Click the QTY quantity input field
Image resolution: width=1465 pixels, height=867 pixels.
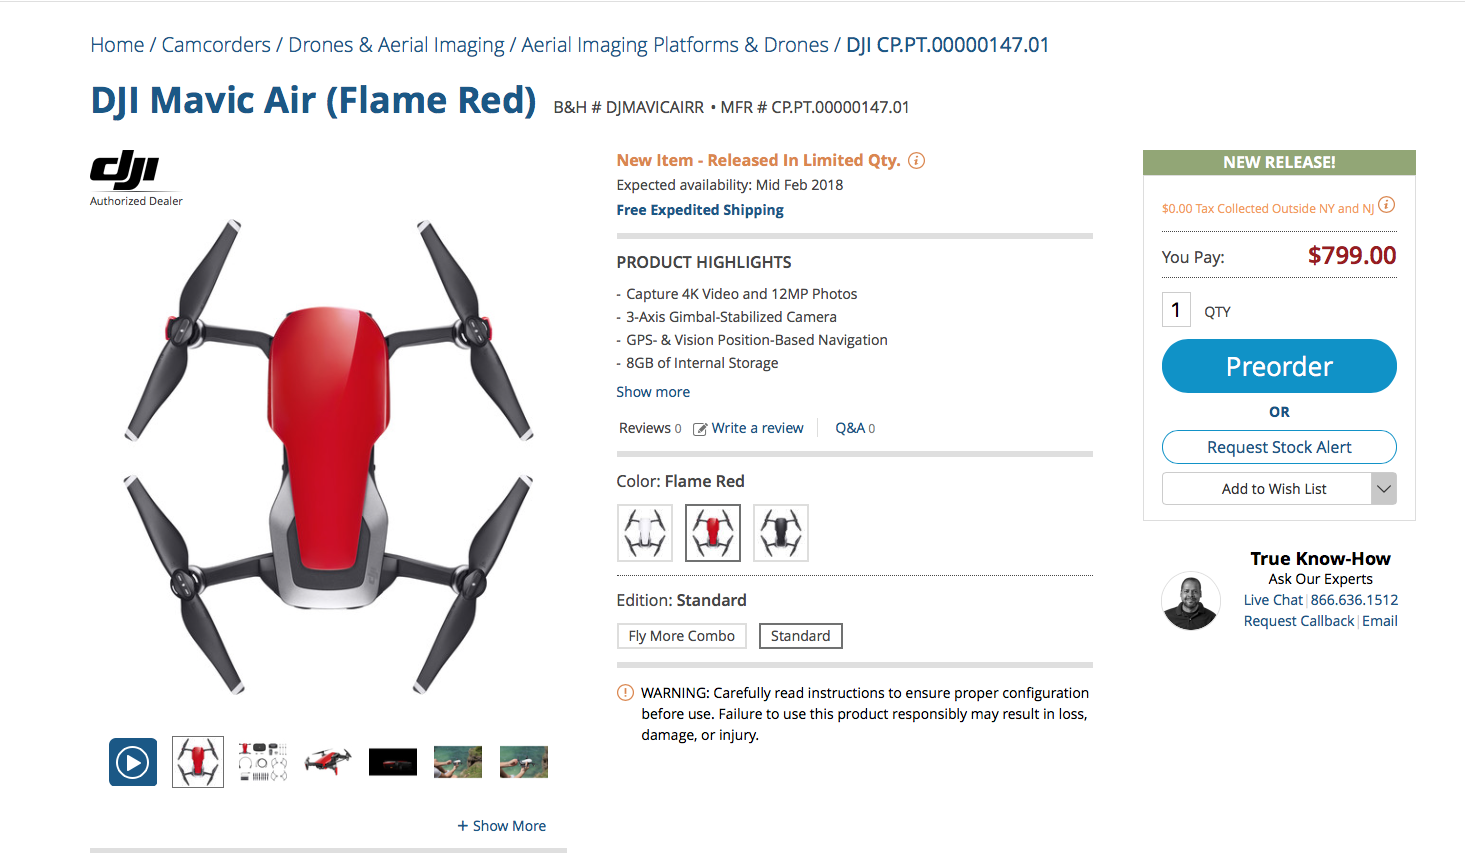1176,310
